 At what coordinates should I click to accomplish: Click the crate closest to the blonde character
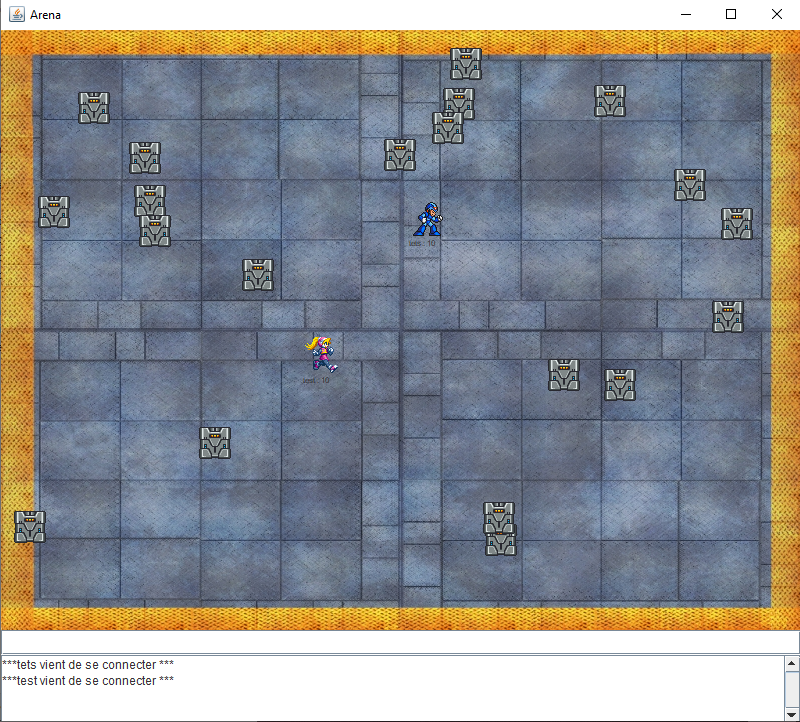[x=258, y=274]
